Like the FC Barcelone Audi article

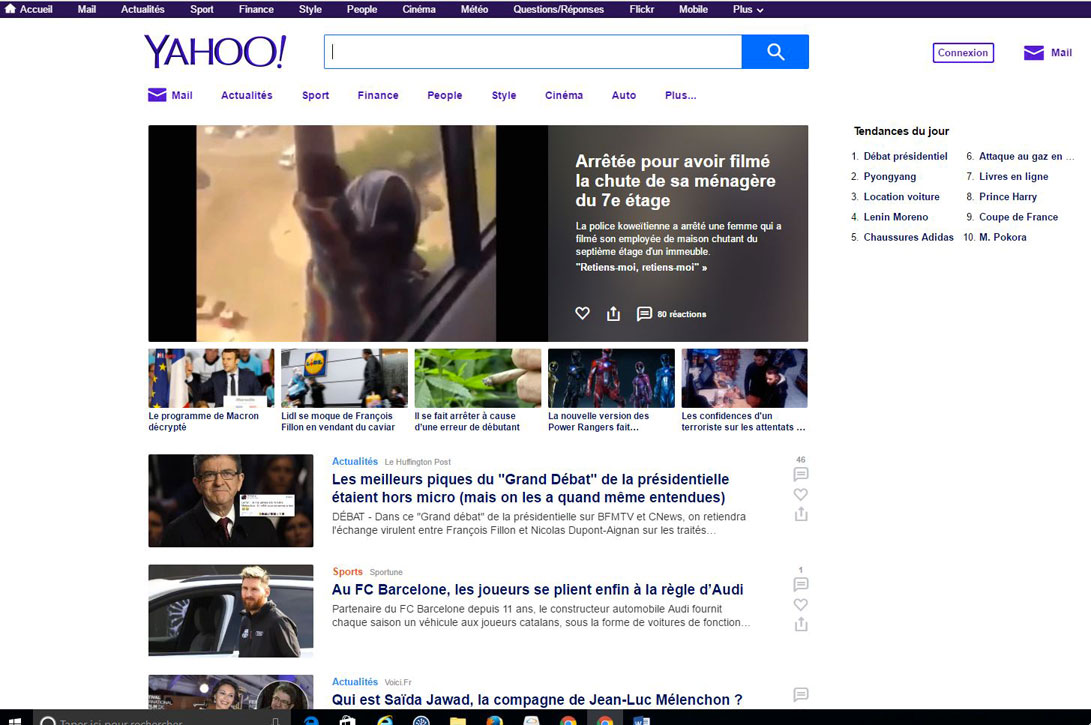(801, 605)
